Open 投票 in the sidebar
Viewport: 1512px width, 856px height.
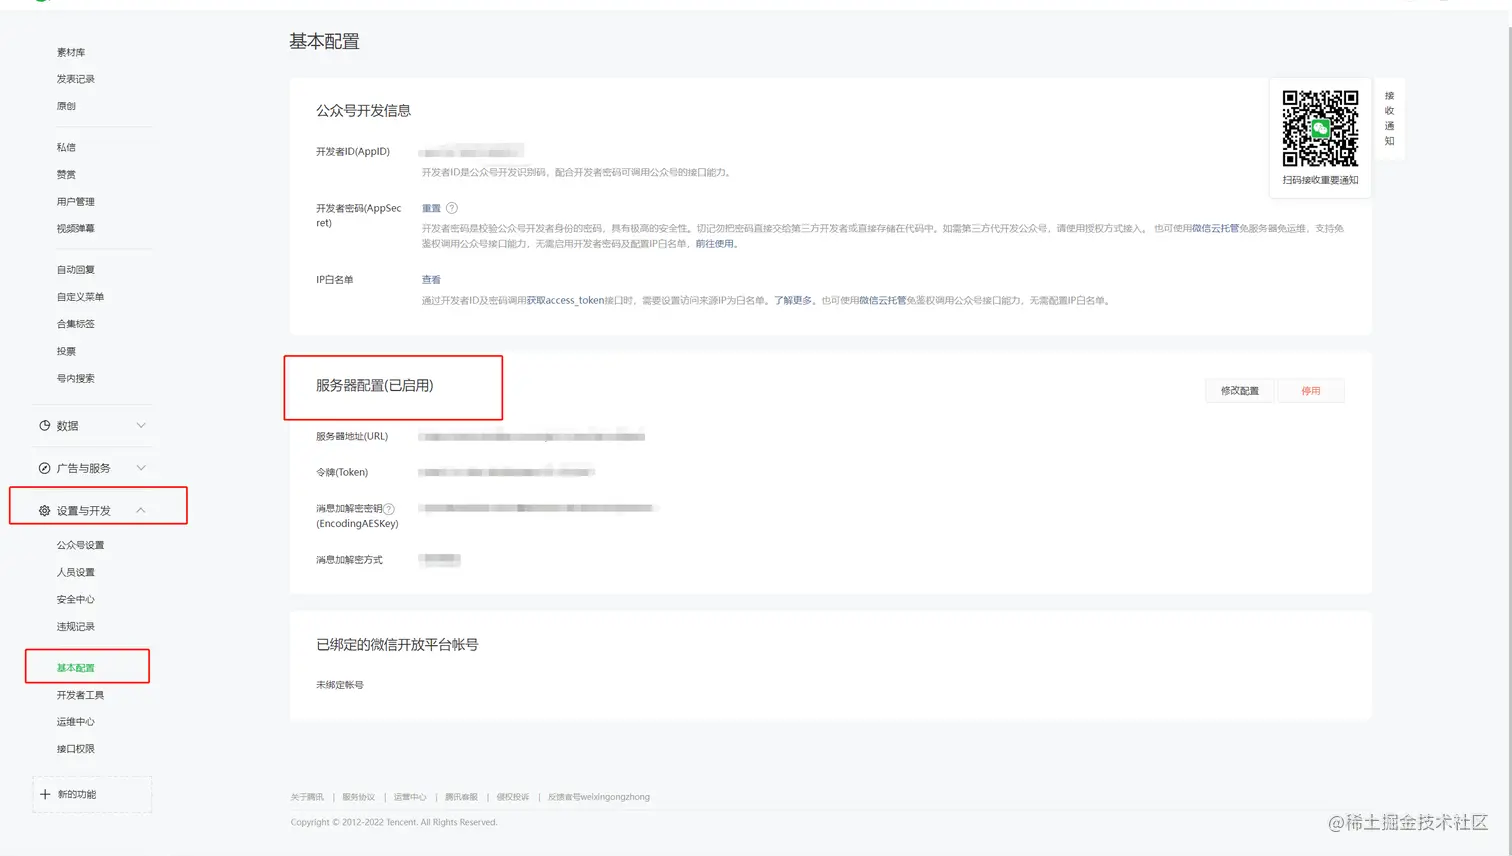point(66,351)
